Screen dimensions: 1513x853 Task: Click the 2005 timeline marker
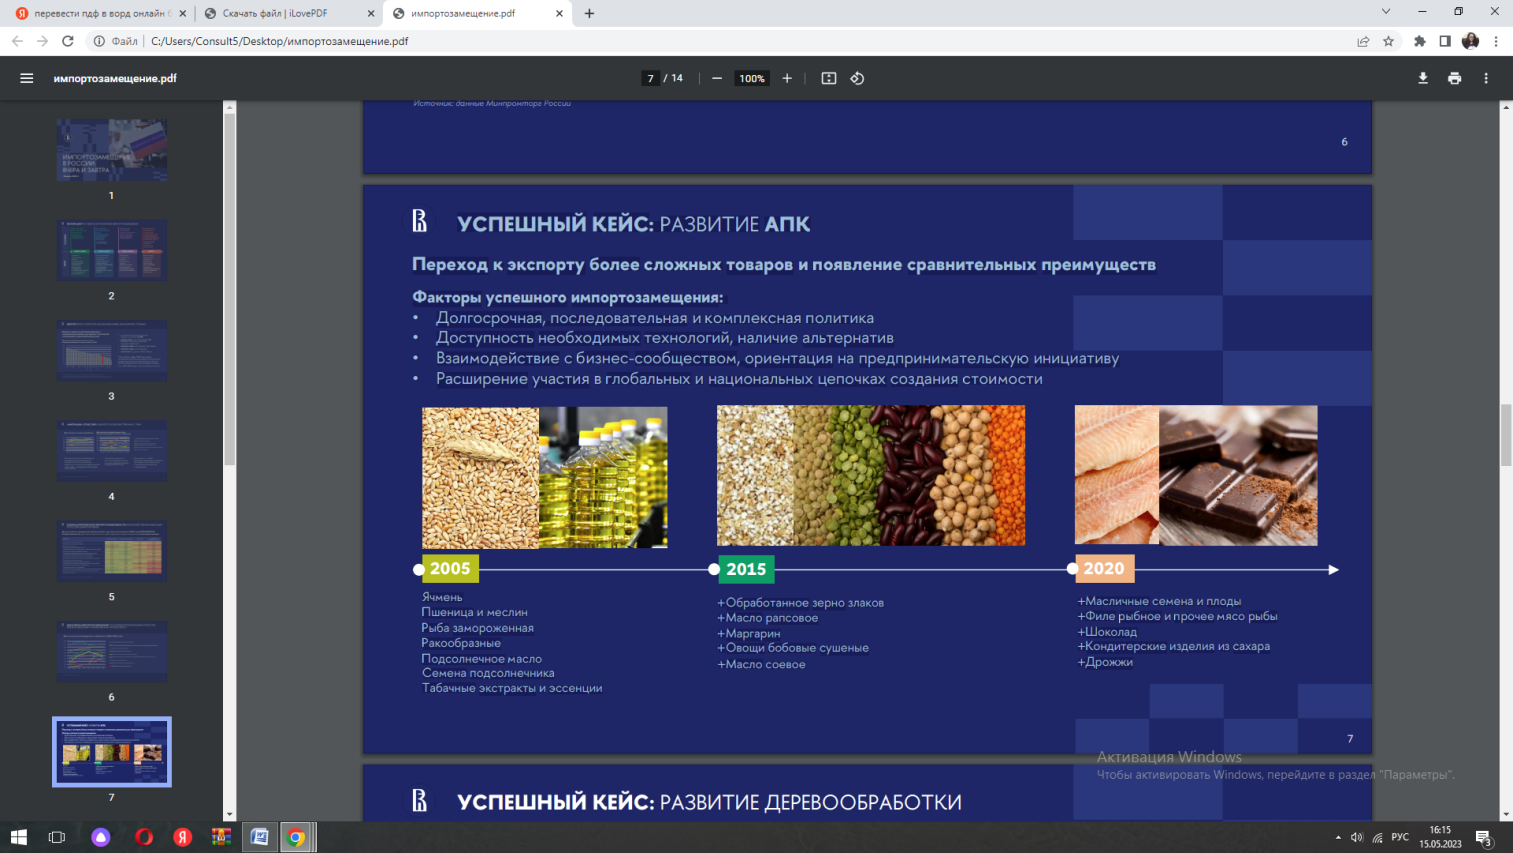coord(450,568)
